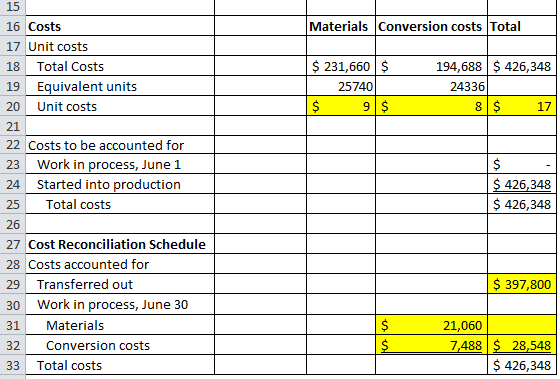Select row header 16
The width and height of the screenshot is (560, 379).
12,26
